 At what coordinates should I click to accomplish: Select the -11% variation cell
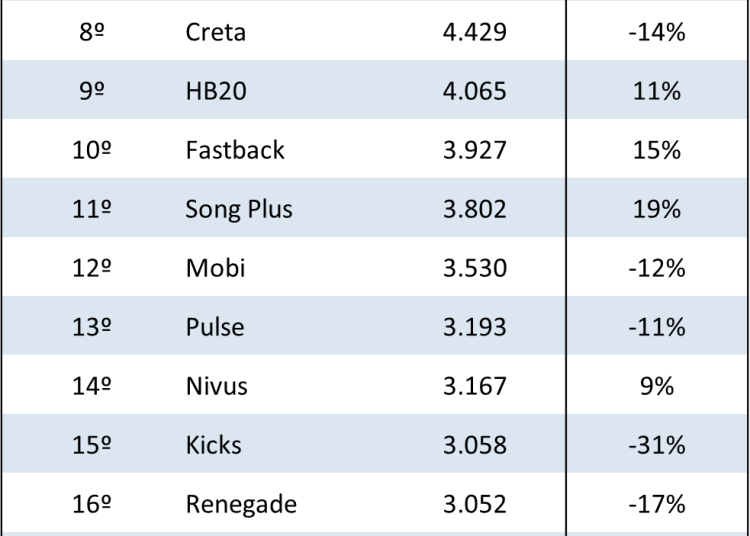657,326
